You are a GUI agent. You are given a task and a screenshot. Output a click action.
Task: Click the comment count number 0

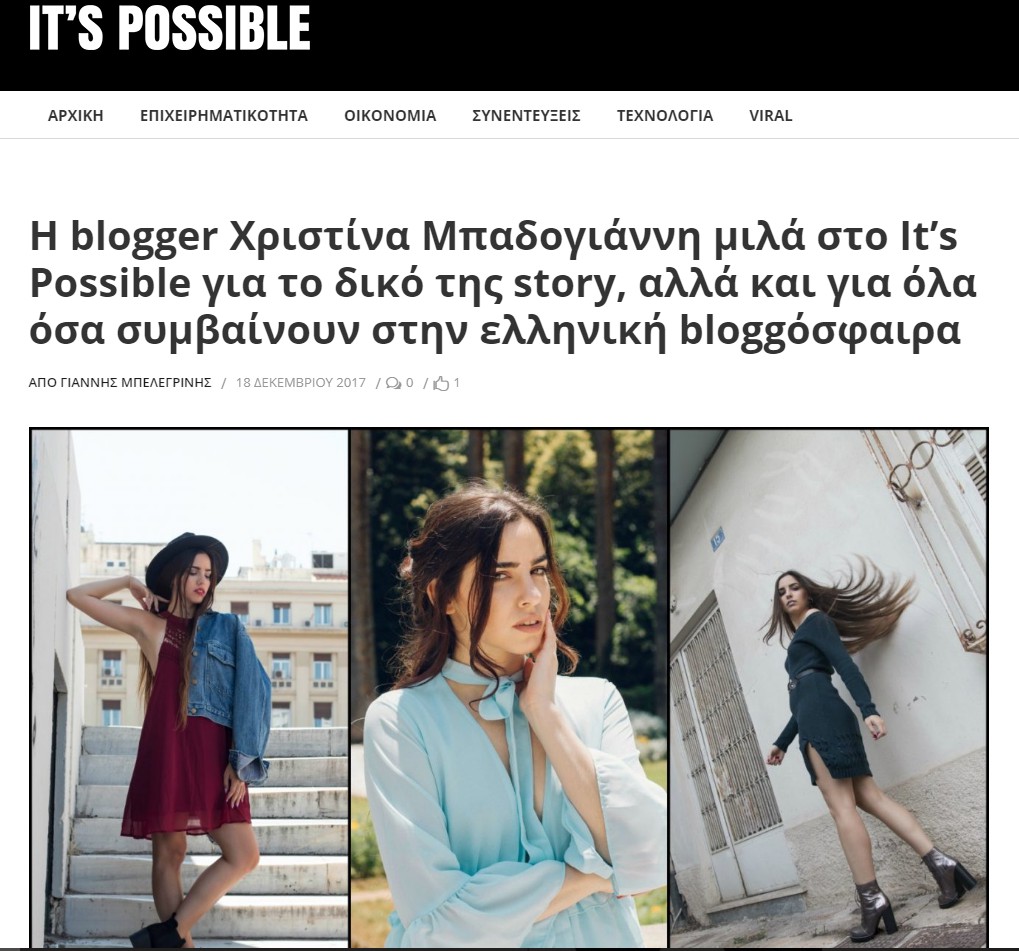[x=409, y=383]
